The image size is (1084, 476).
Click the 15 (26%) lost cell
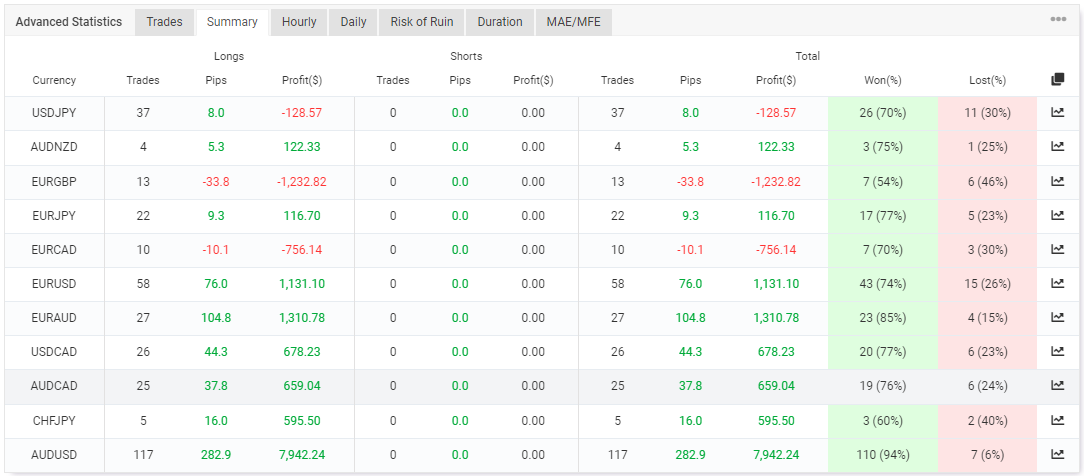pos(987,284)
